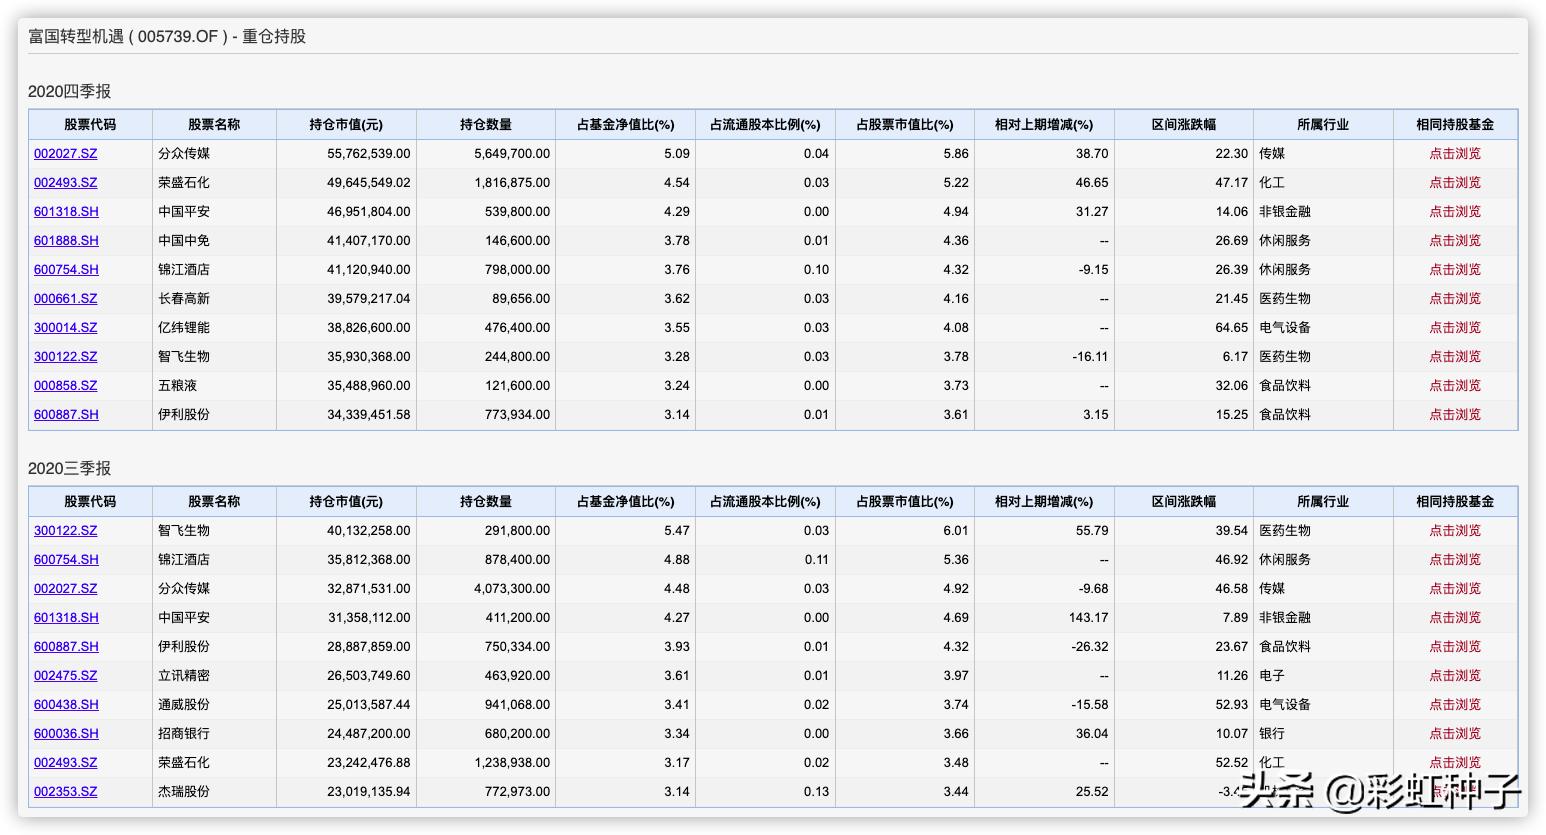
Task: Open 点击浏览 for 招商银行
Action: pos(1454,734)
